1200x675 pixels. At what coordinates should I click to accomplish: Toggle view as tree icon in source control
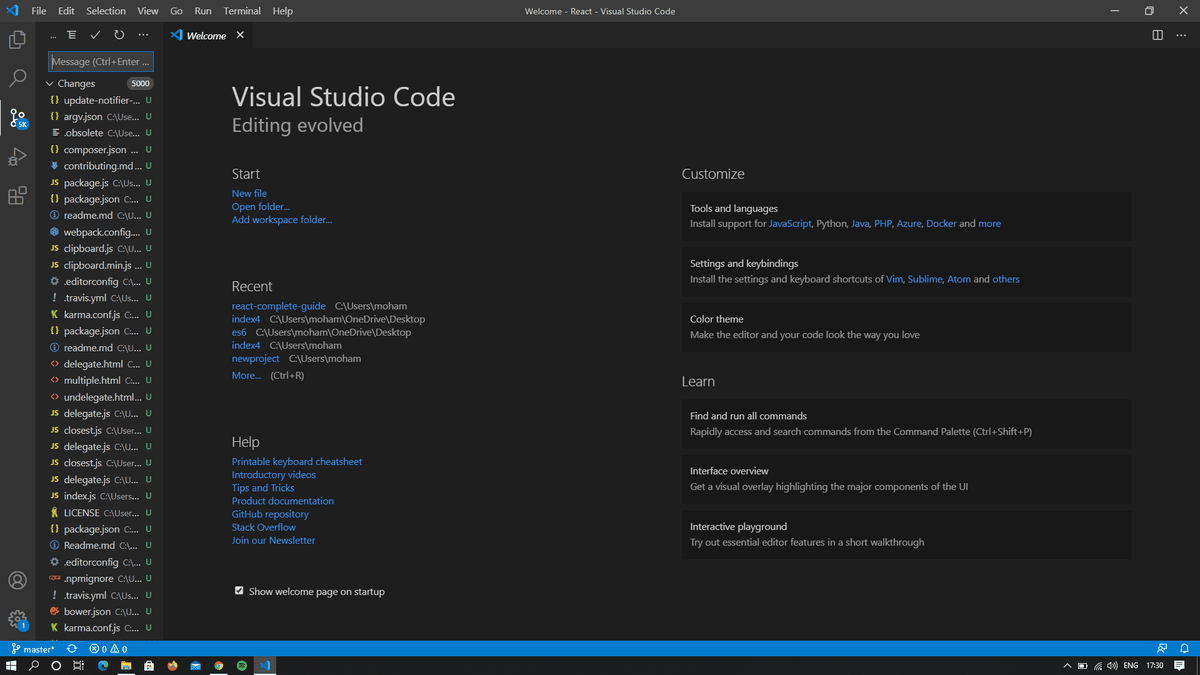click(71, 35)
